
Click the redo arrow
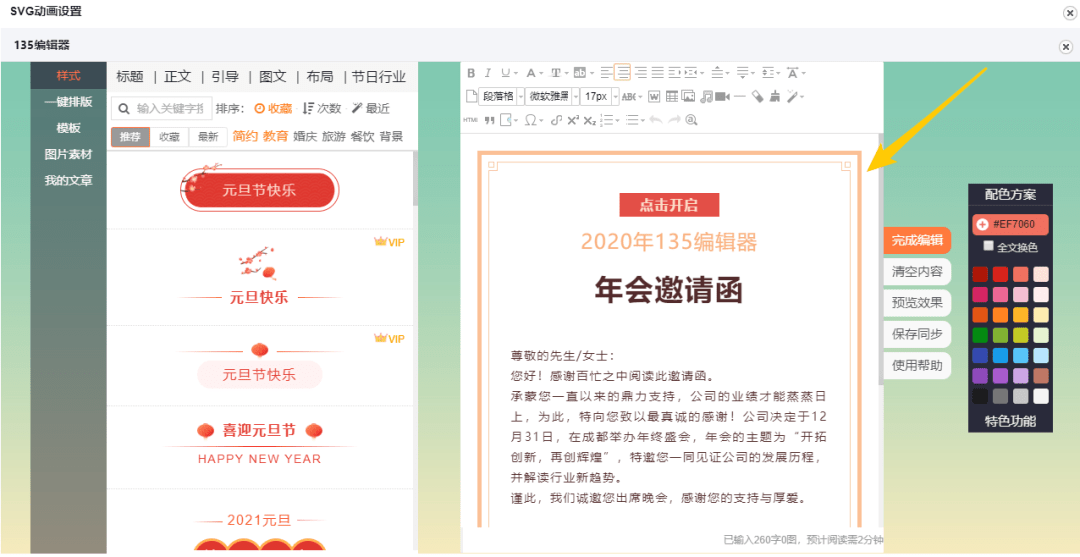pos(674,120)
